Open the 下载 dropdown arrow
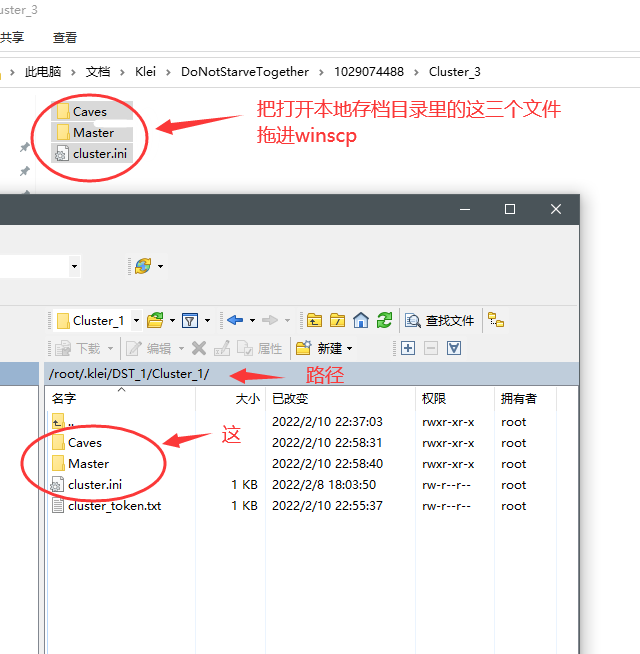The height and width of the screenshot is (654, 640). 111,348
